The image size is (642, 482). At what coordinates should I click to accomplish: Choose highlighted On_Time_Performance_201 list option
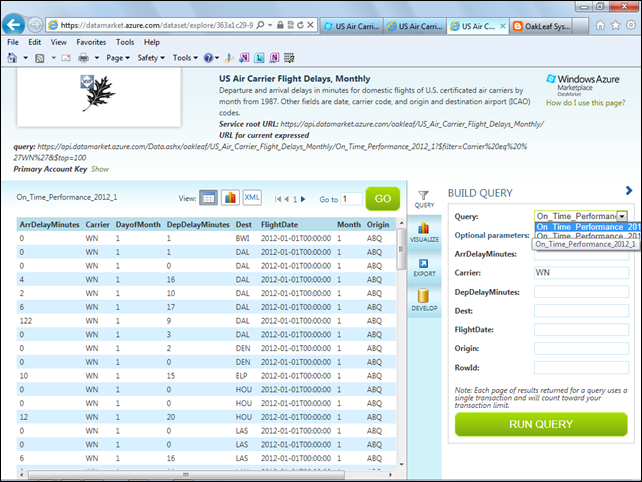[x=588, y=227]
